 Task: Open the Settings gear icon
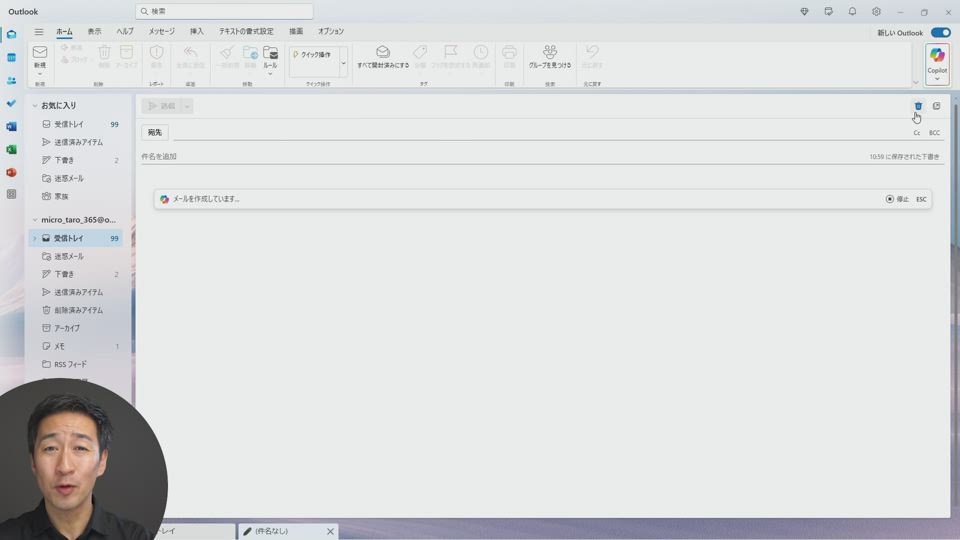click(876, 12)
